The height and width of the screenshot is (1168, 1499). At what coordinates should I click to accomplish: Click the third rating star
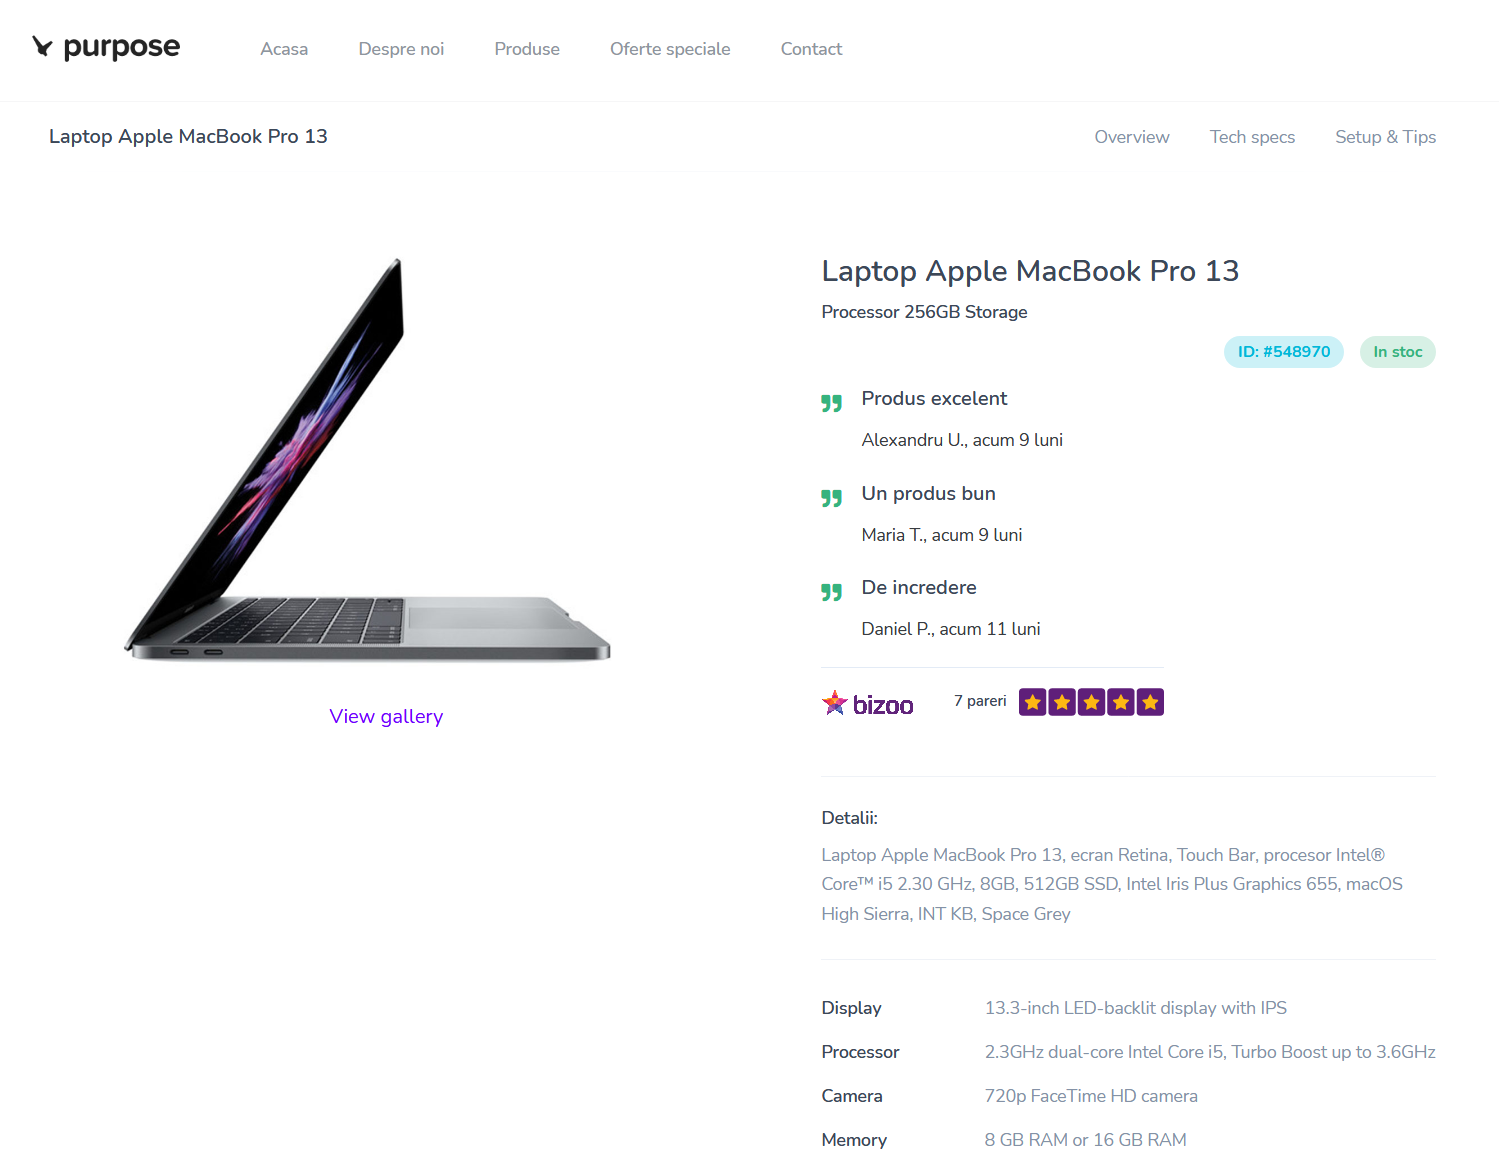[x=1091, y=702]
